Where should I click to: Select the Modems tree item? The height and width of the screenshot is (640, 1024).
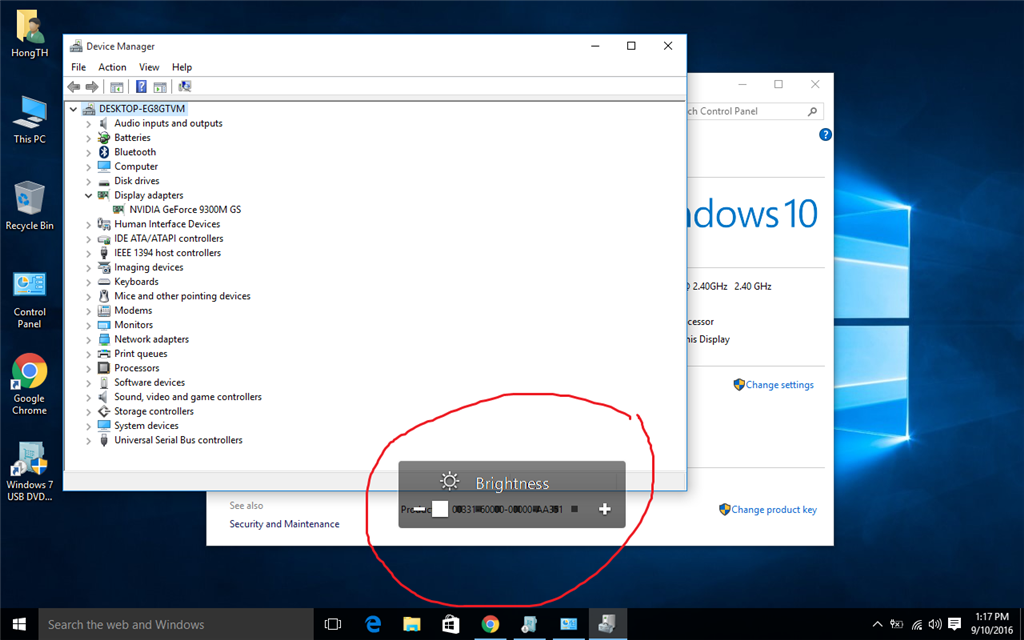(x=133, y=310)
